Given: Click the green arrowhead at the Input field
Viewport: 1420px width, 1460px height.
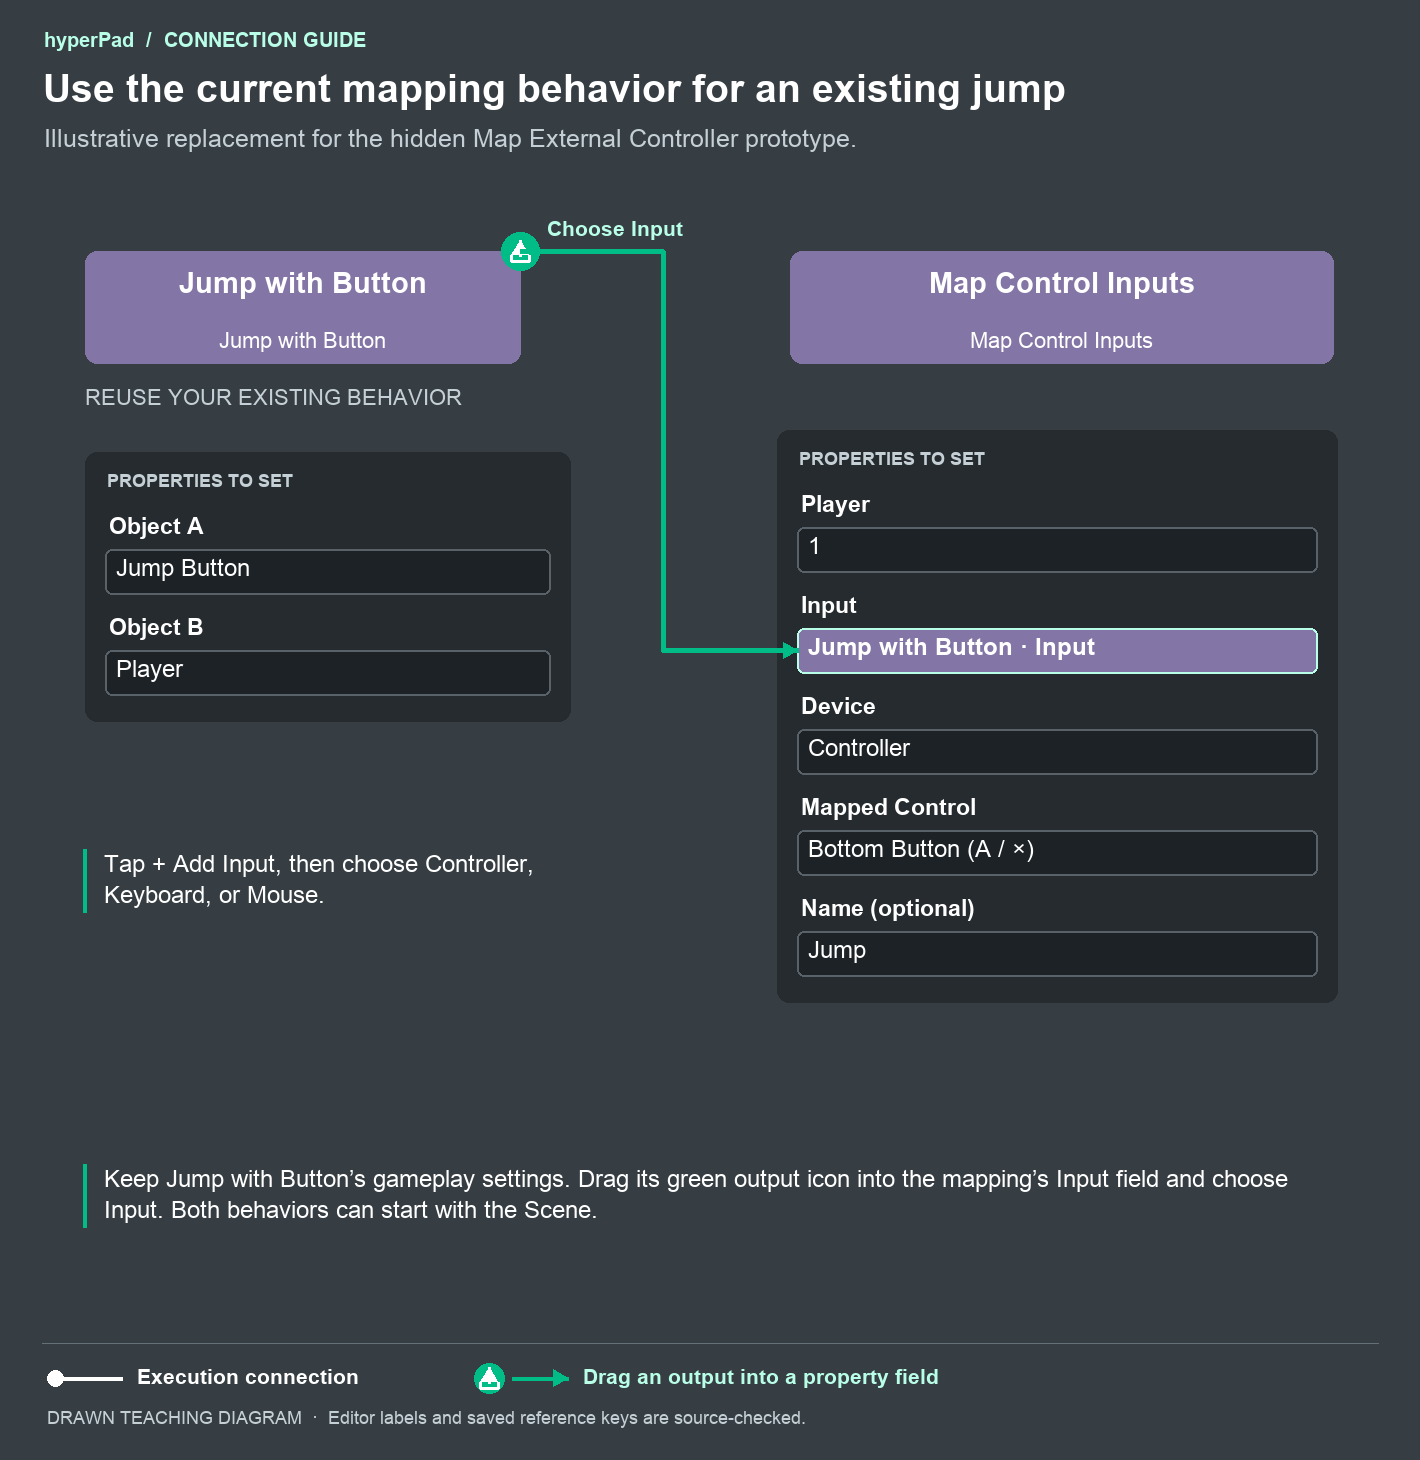Looking at the screenshot, I should [791, 650].
